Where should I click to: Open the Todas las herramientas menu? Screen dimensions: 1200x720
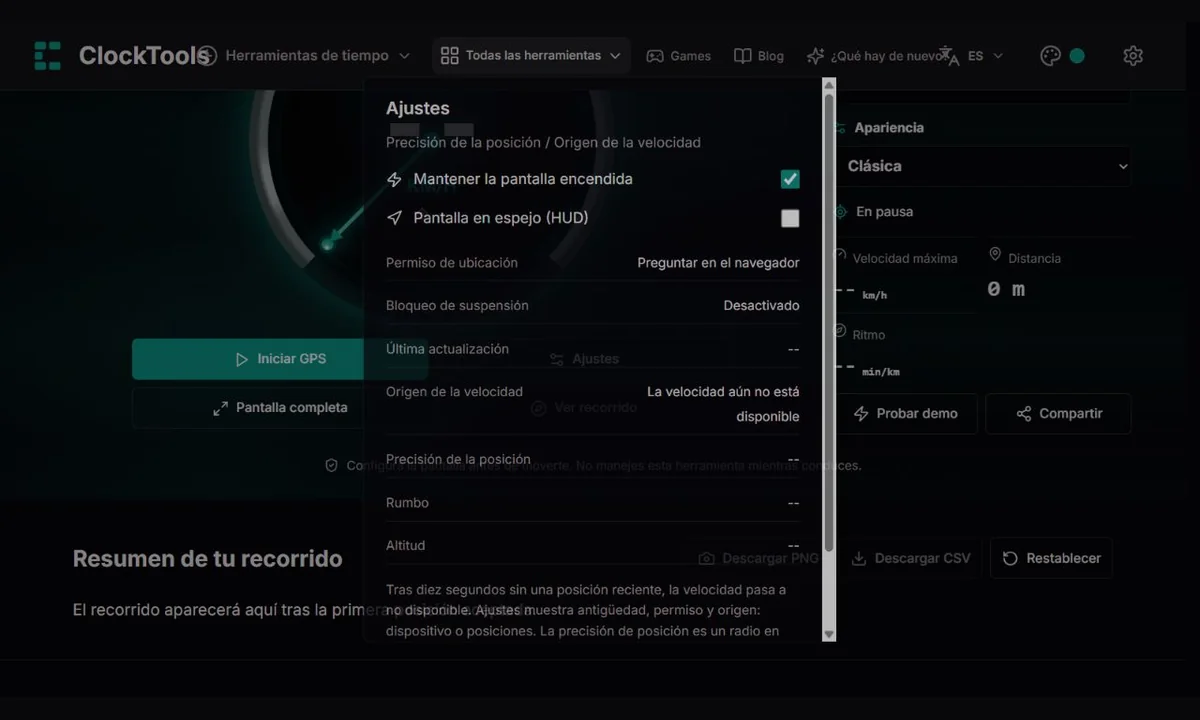[x=531, y=56]
